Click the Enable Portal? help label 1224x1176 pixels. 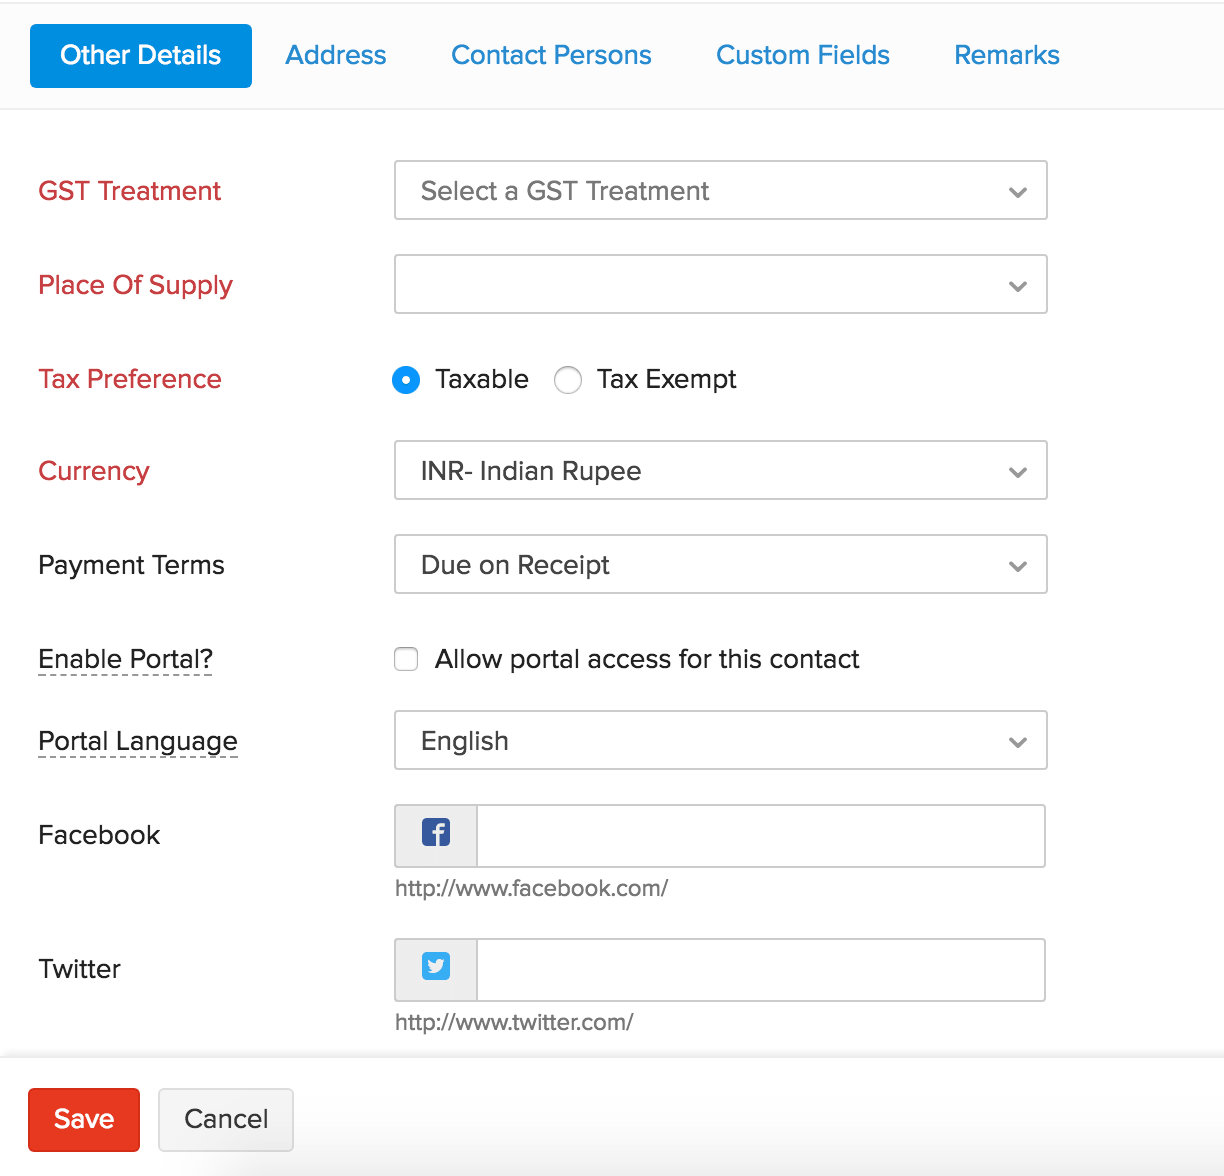click(125, 659)
